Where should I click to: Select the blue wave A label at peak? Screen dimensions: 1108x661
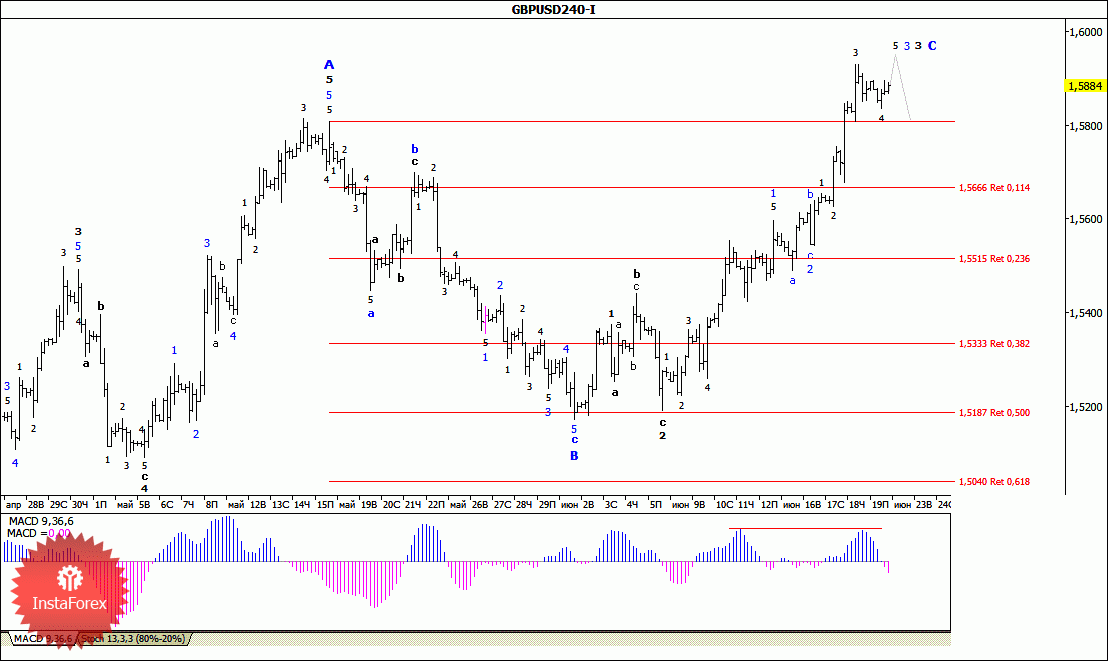tap(329, 65)
